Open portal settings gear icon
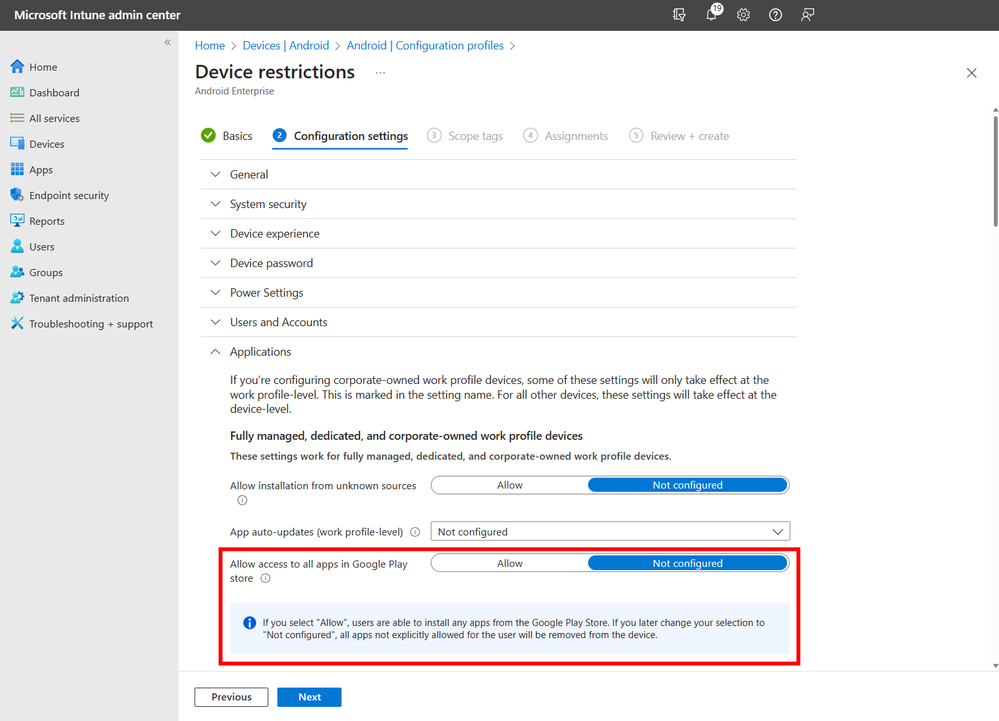Viewport: 999px width, 721px height. 744,15
